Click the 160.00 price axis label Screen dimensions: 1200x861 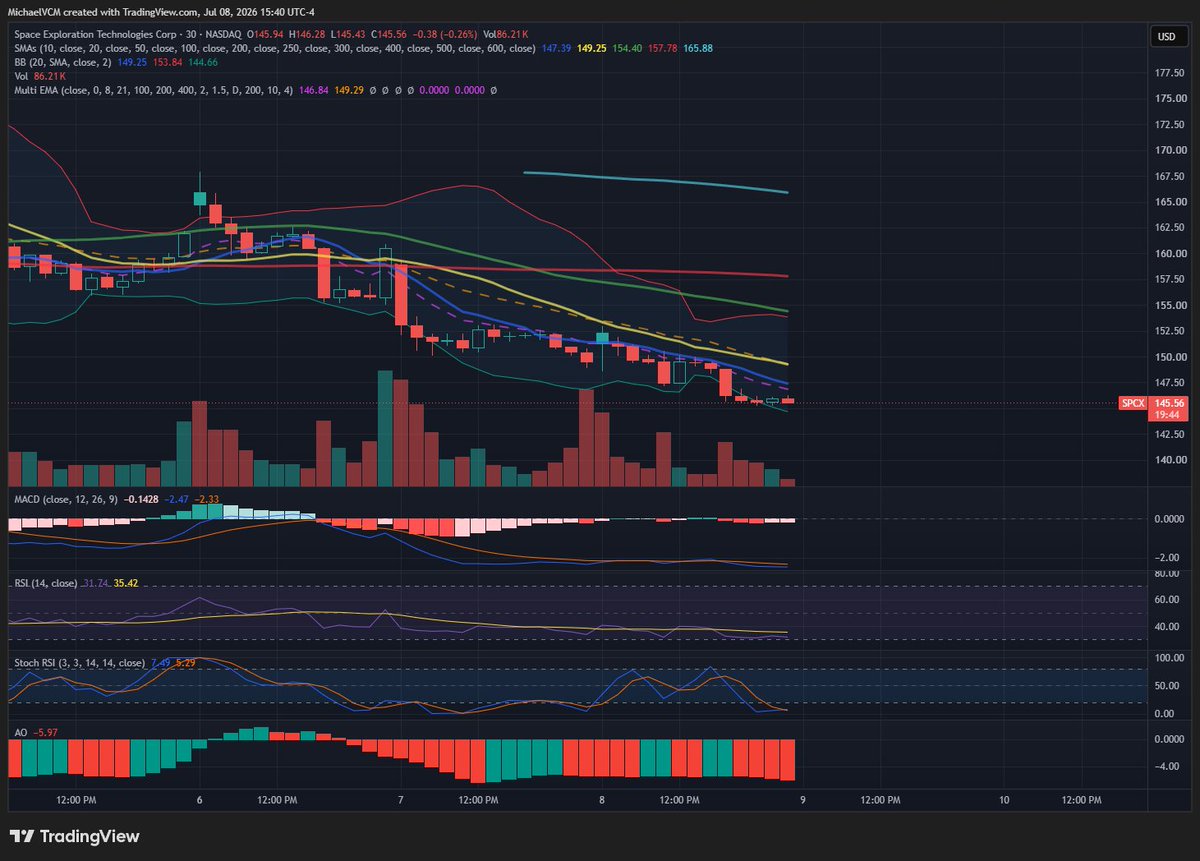tap(1169, 254)
